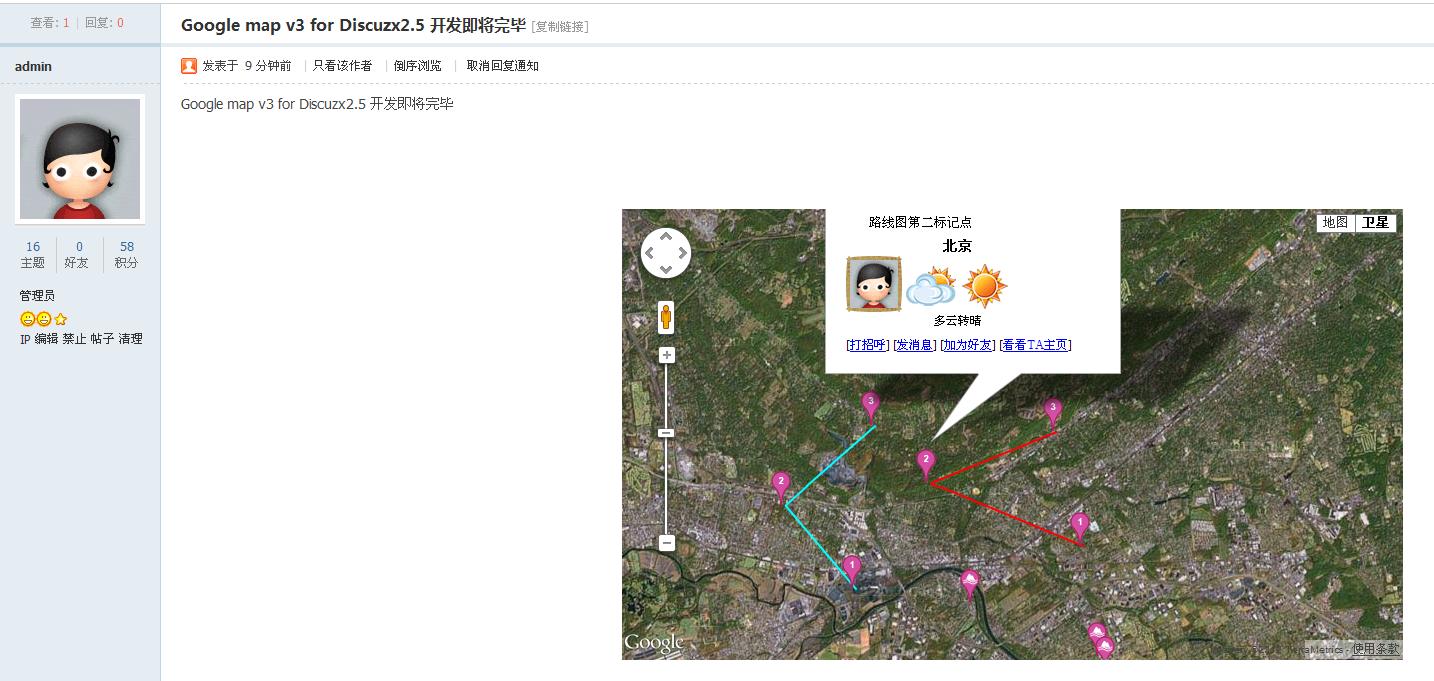Screen dimensions: 1434x681
Task: Zoom in with the map plus button
Action: [x=667, y=355]
